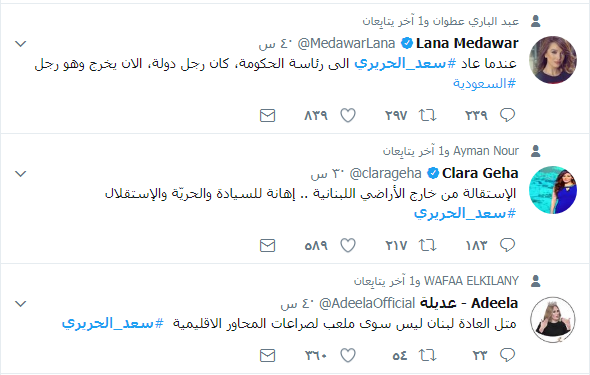Like Clara Geha's tweet
The height and width of the screenshot is (375, 590).
click(x=348, y=245)
